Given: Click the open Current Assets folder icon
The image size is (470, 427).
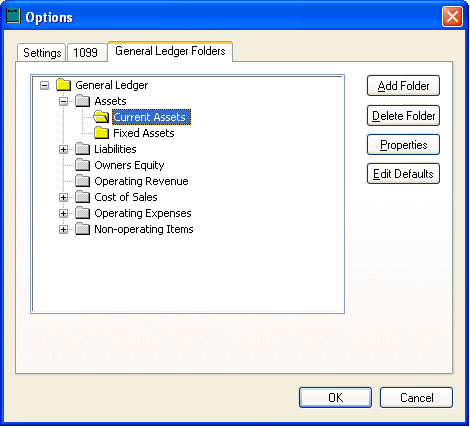Looking at the screenshot, I should 101,117.
